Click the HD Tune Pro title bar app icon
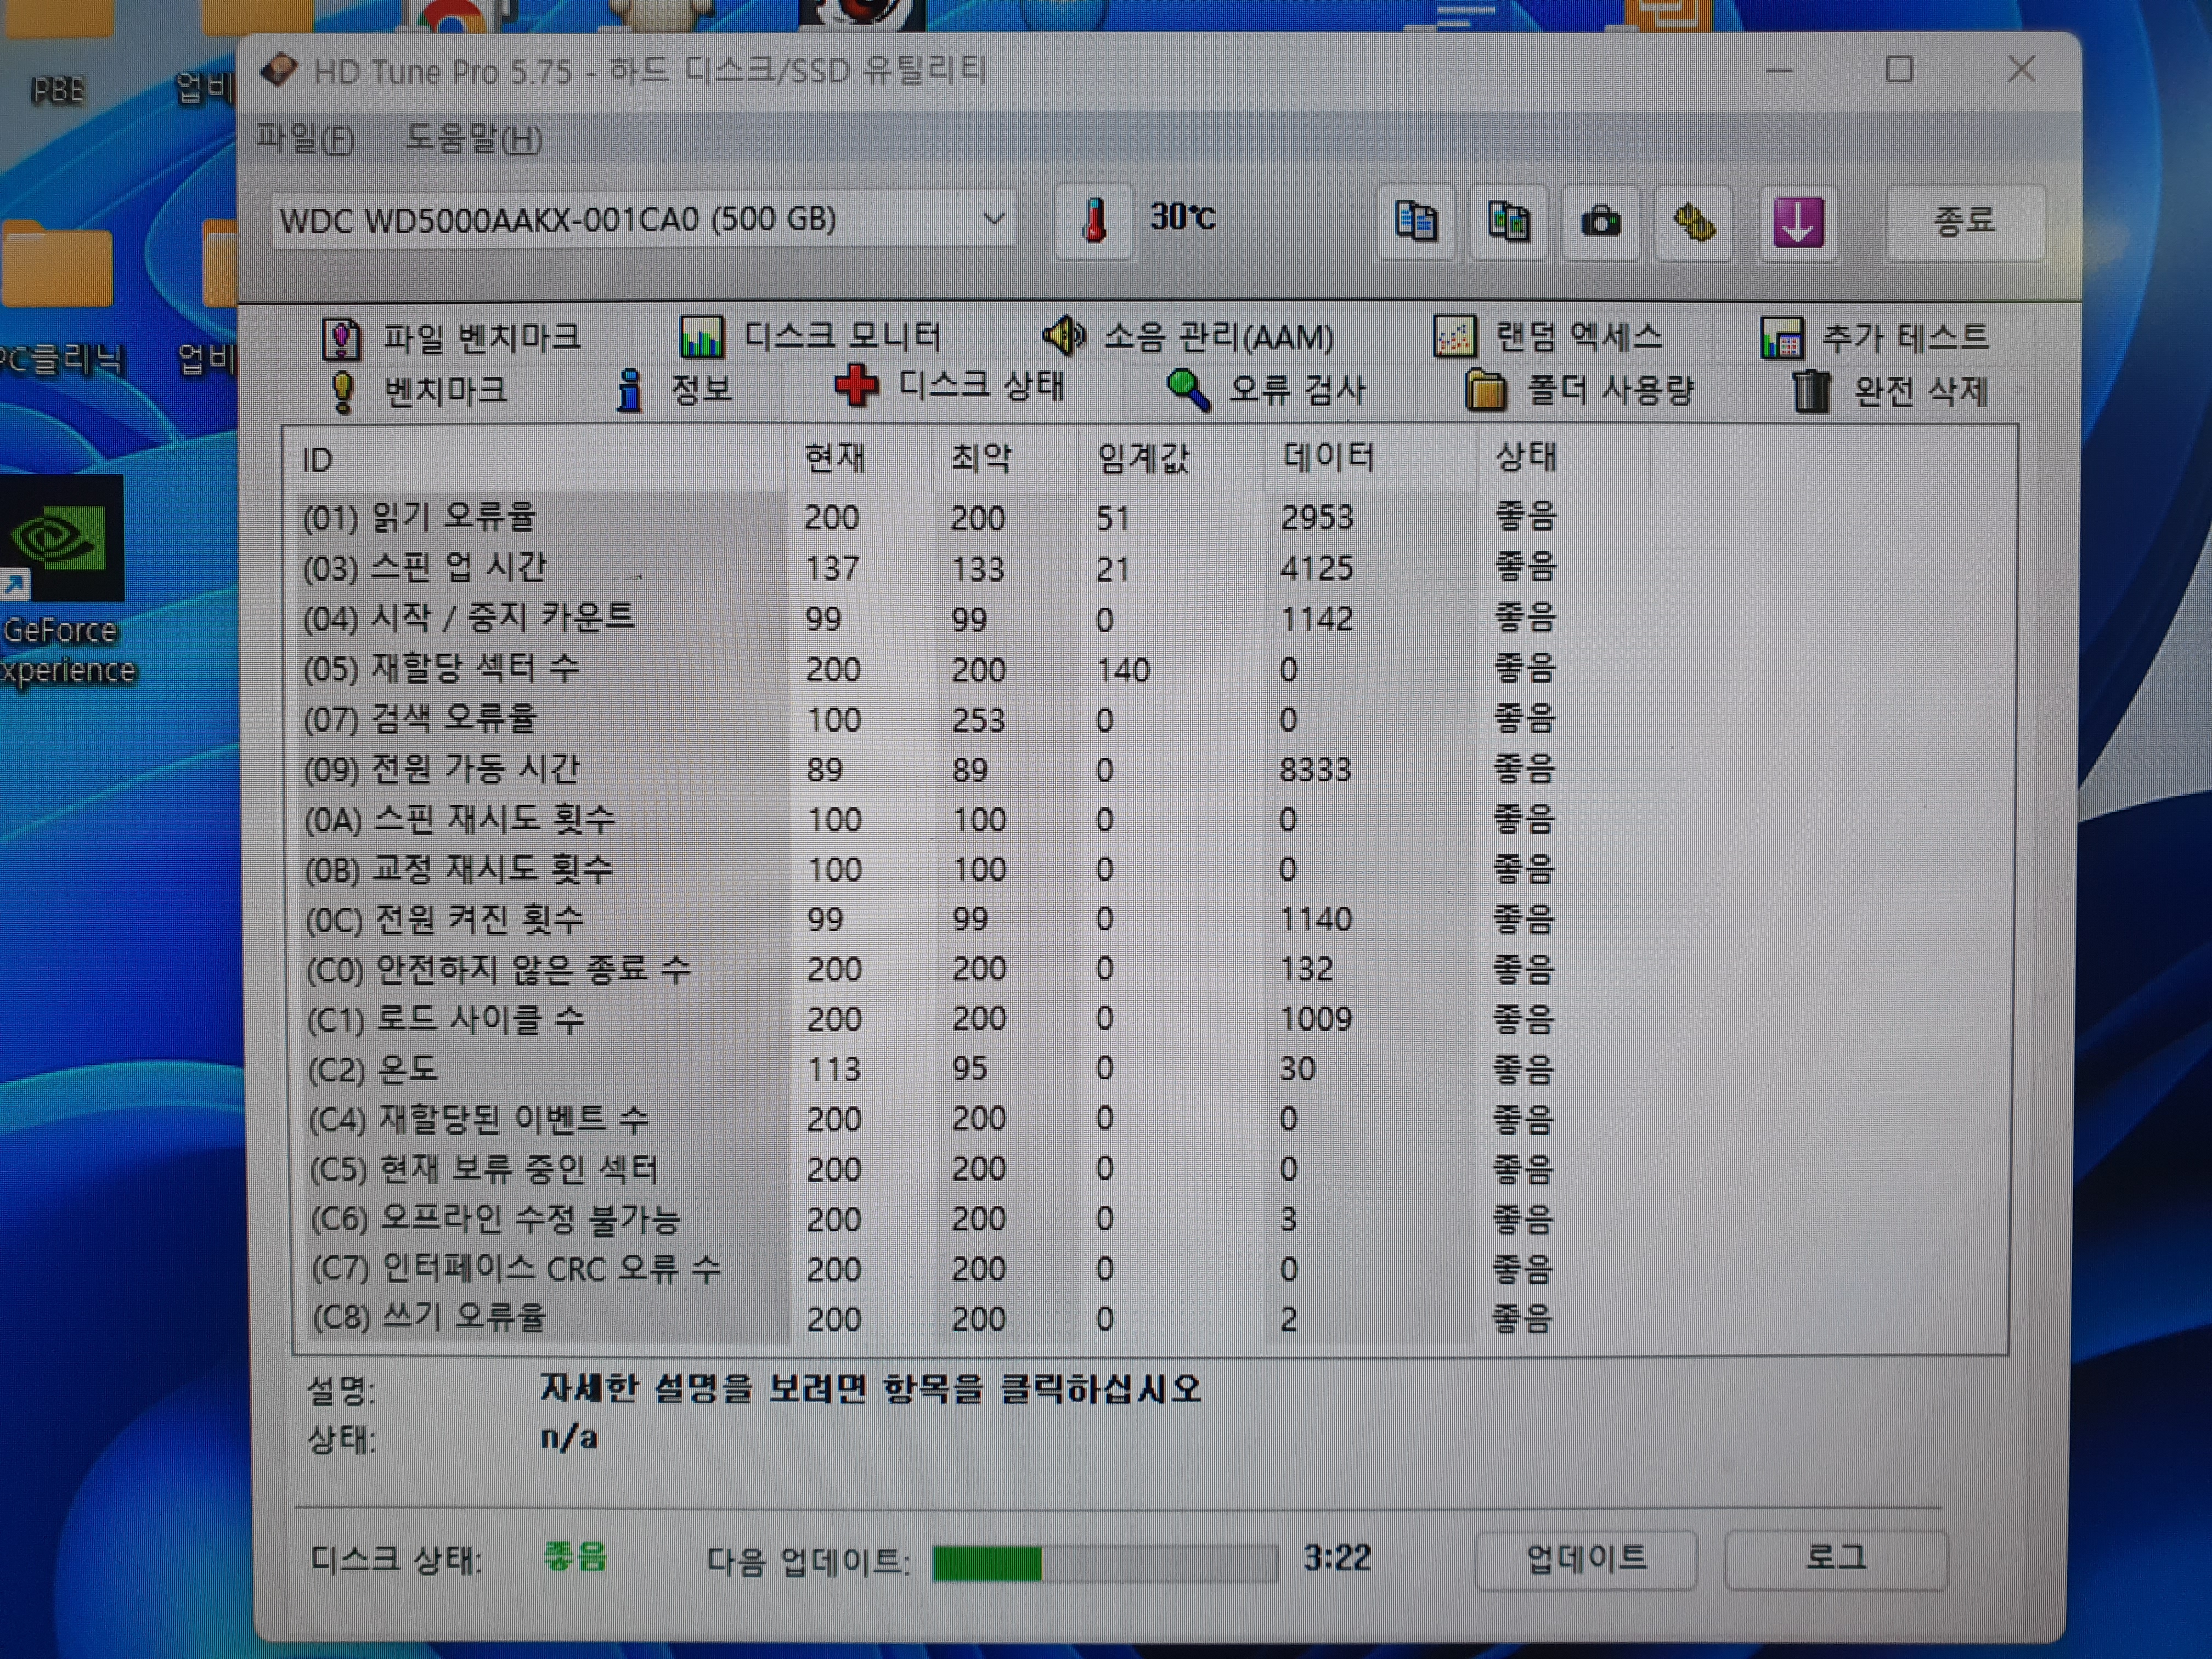The height and width of the screenshot is (1659, 2212). tap(279, 70)
